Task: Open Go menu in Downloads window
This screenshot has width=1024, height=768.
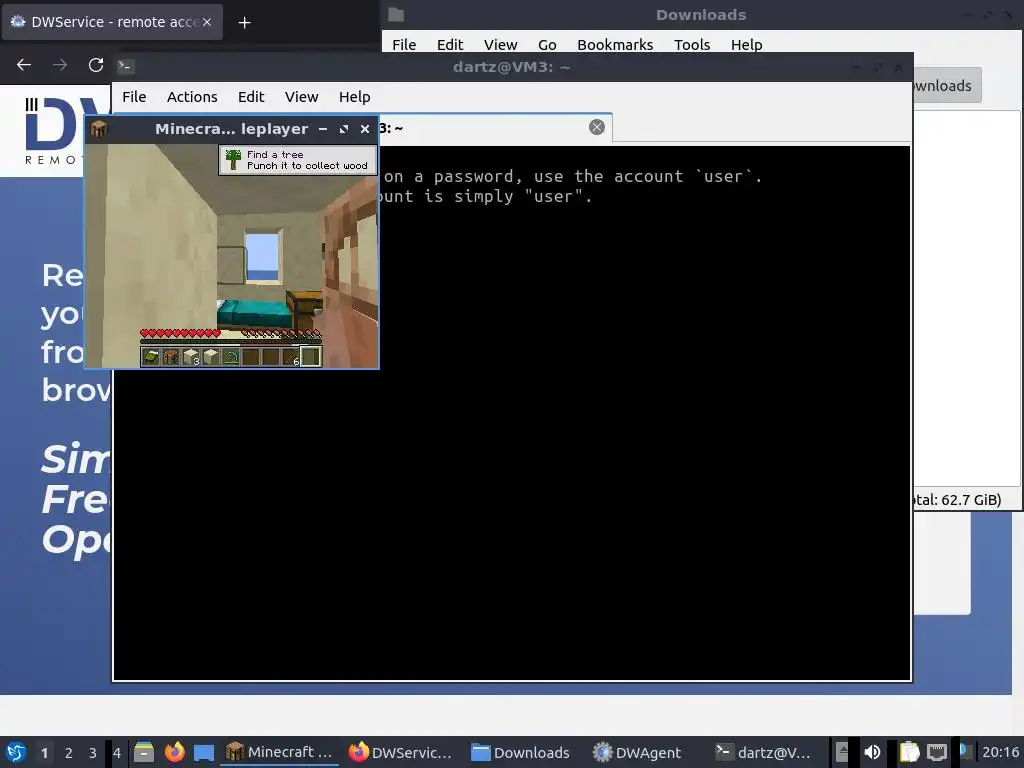Action: point(547,44)
